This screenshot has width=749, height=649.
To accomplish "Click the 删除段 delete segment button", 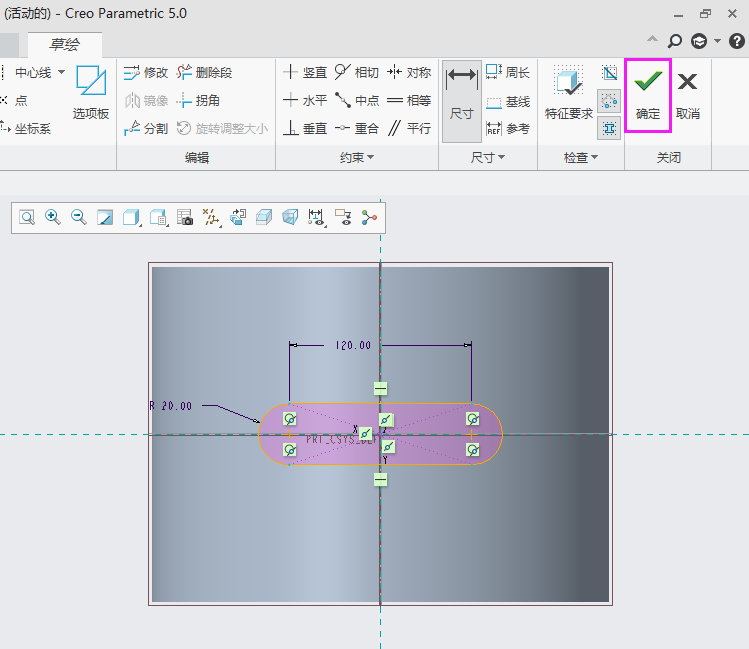I will click(x=204, y=72).
